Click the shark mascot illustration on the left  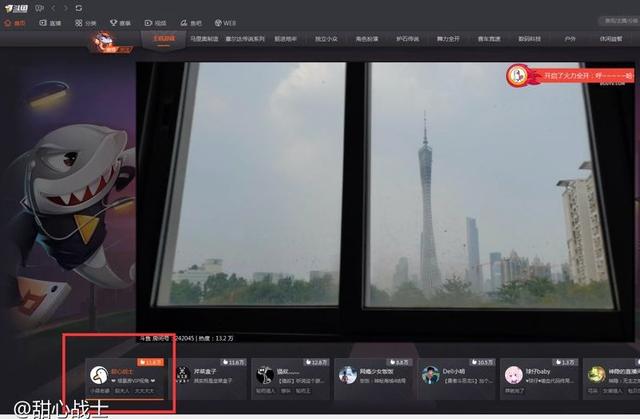[76, 204]
